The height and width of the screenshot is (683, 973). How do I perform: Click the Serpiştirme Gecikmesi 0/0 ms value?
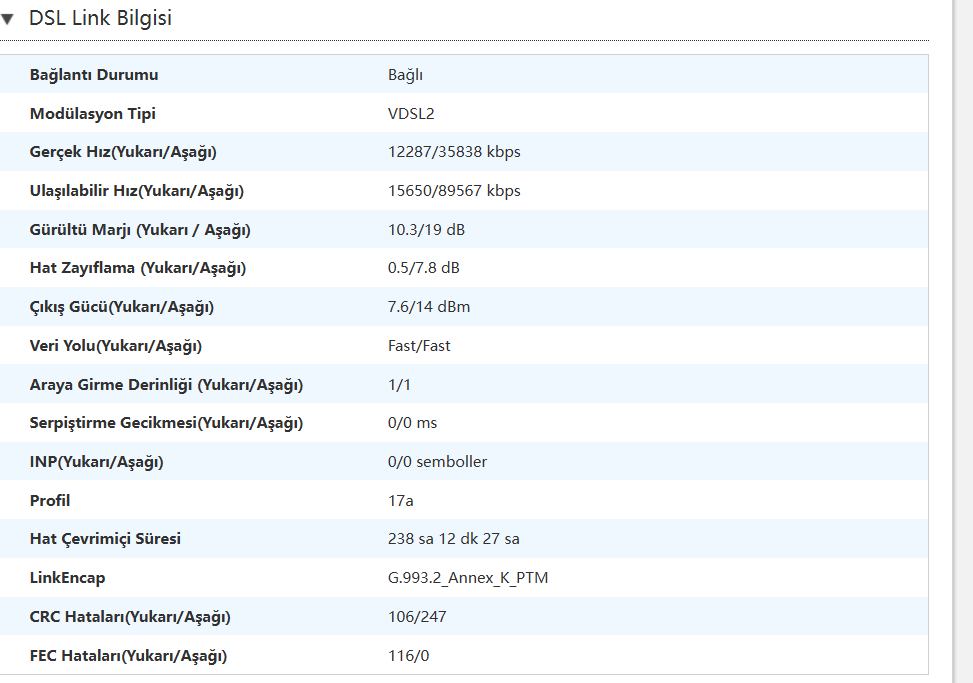click(412, 423)
